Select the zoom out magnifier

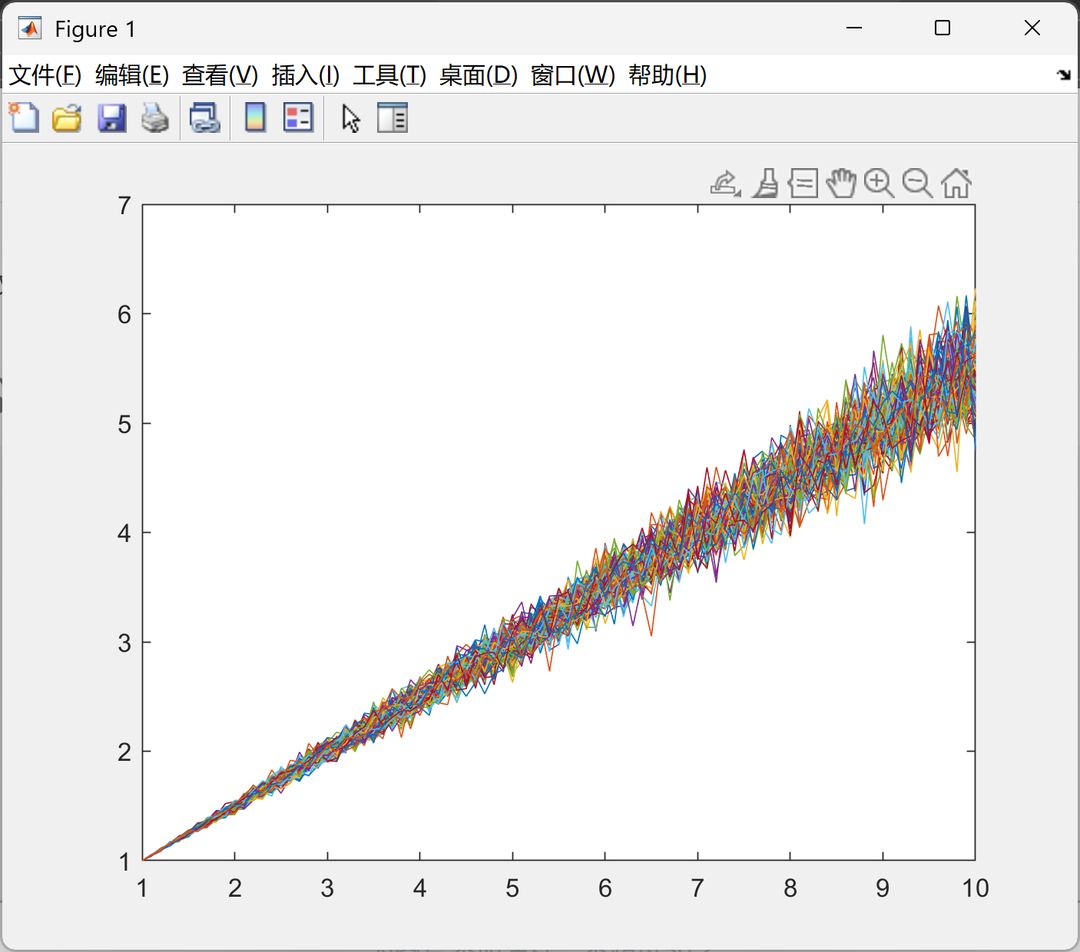(917, 184)
